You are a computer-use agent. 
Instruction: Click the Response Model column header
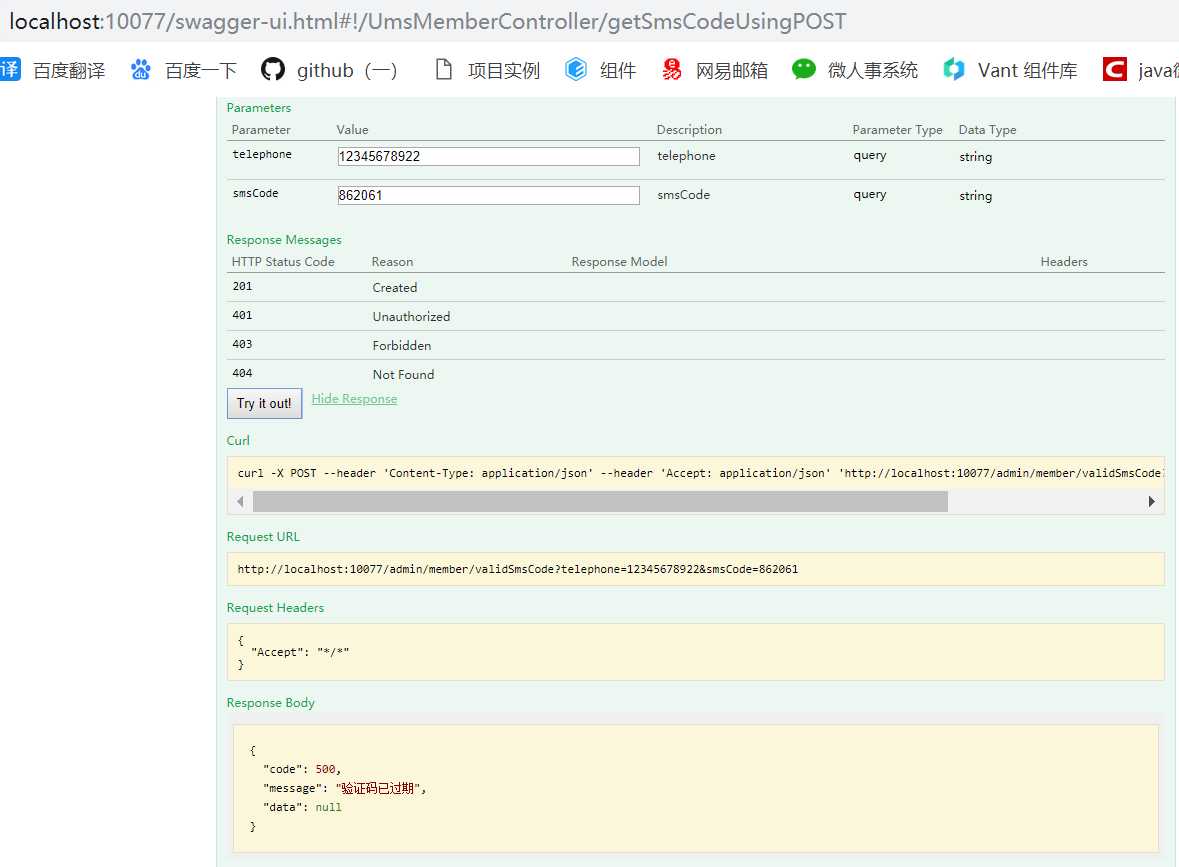[619, 262]
